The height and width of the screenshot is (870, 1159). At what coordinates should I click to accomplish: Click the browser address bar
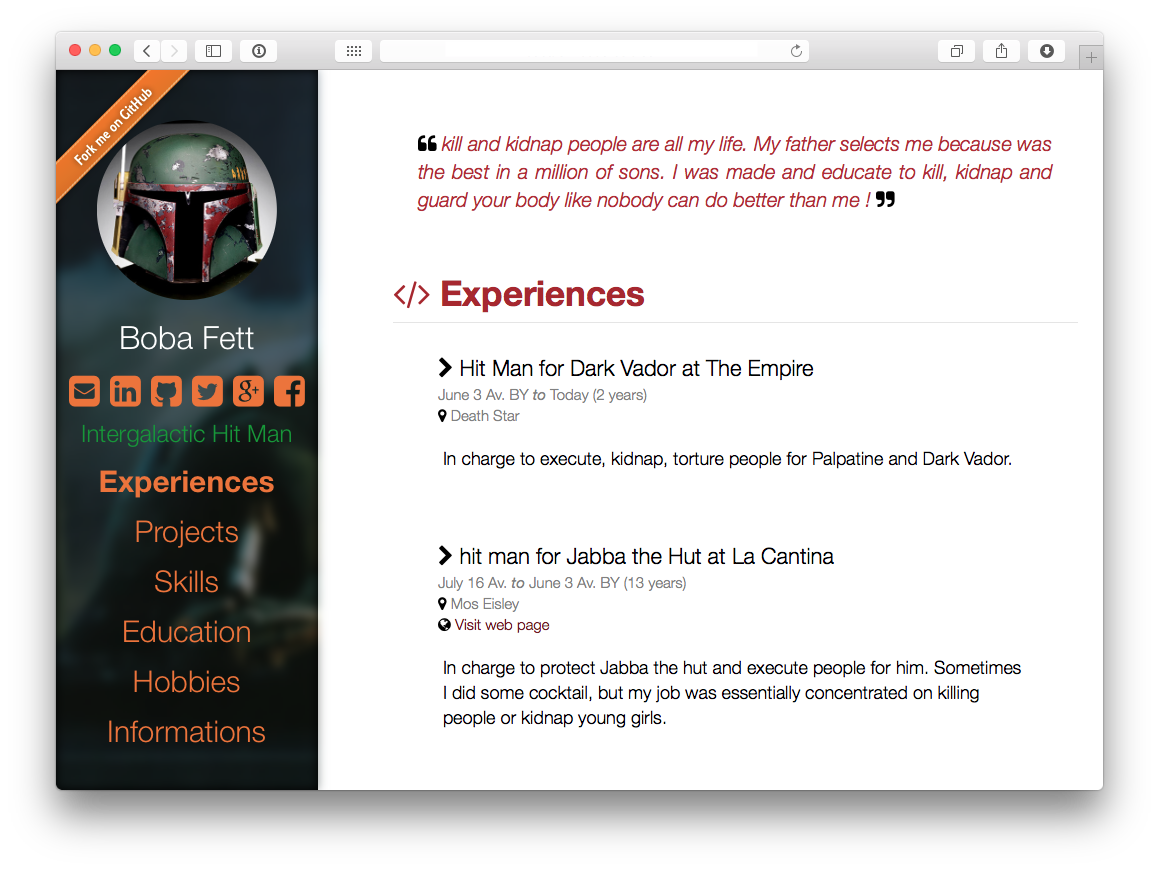pos(594,50)
